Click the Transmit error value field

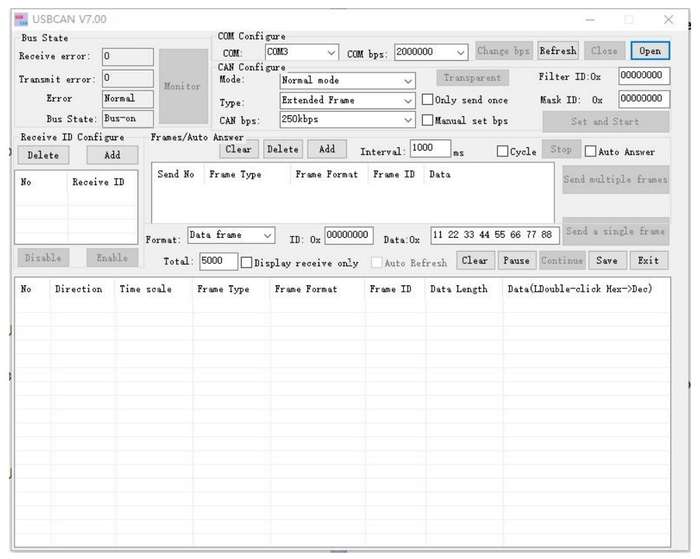pos(128,78)
